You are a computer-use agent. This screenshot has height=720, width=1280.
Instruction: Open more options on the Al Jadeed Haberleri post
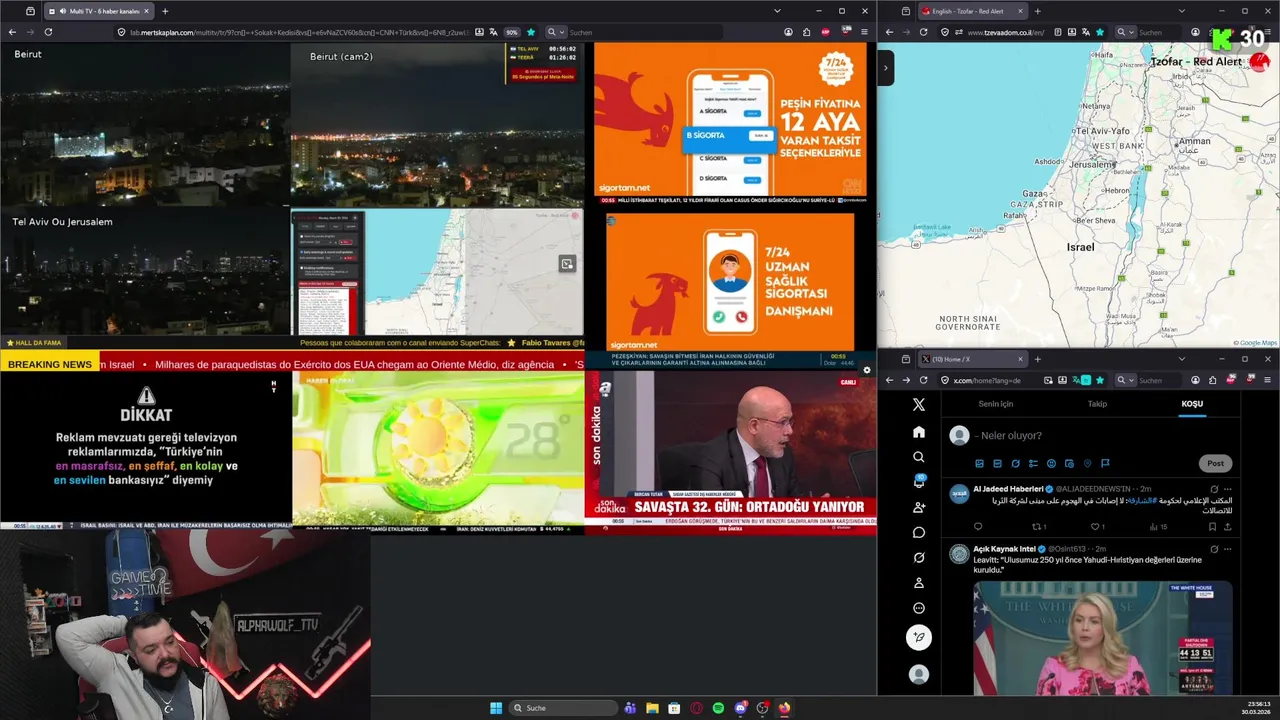click(x=1227, y=489)
